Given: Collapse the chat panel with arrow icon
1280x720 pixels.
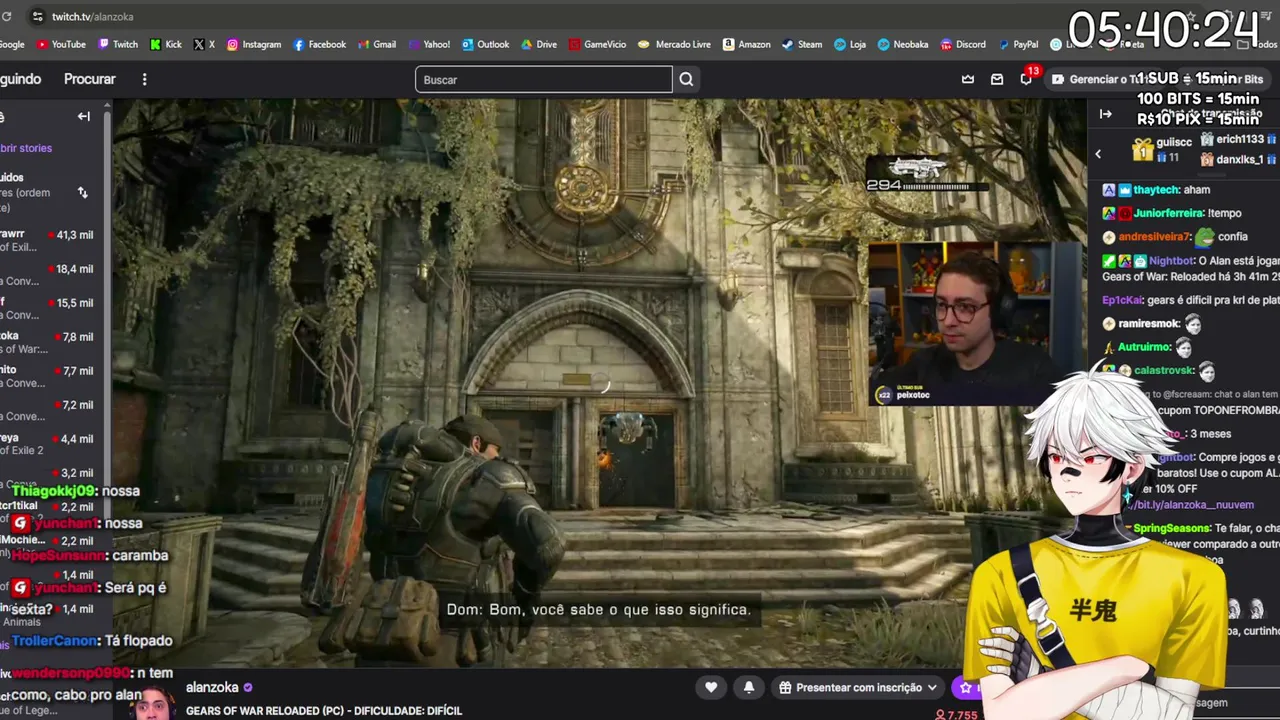Looking at the screenshot, I should pyautogui.click(x=1105, y=114).
